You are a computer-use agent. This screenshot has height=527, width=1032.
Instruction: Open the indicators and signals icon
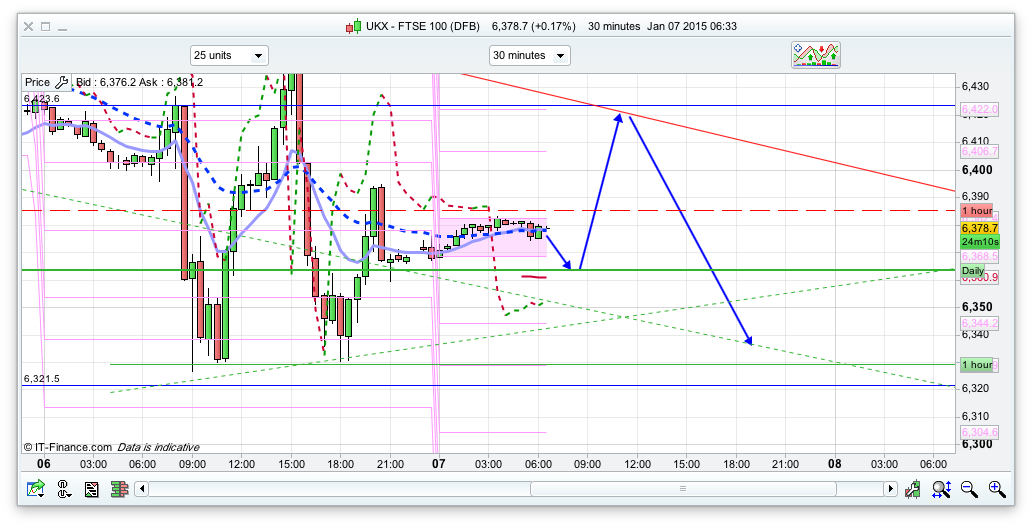(x=814, y=55)
